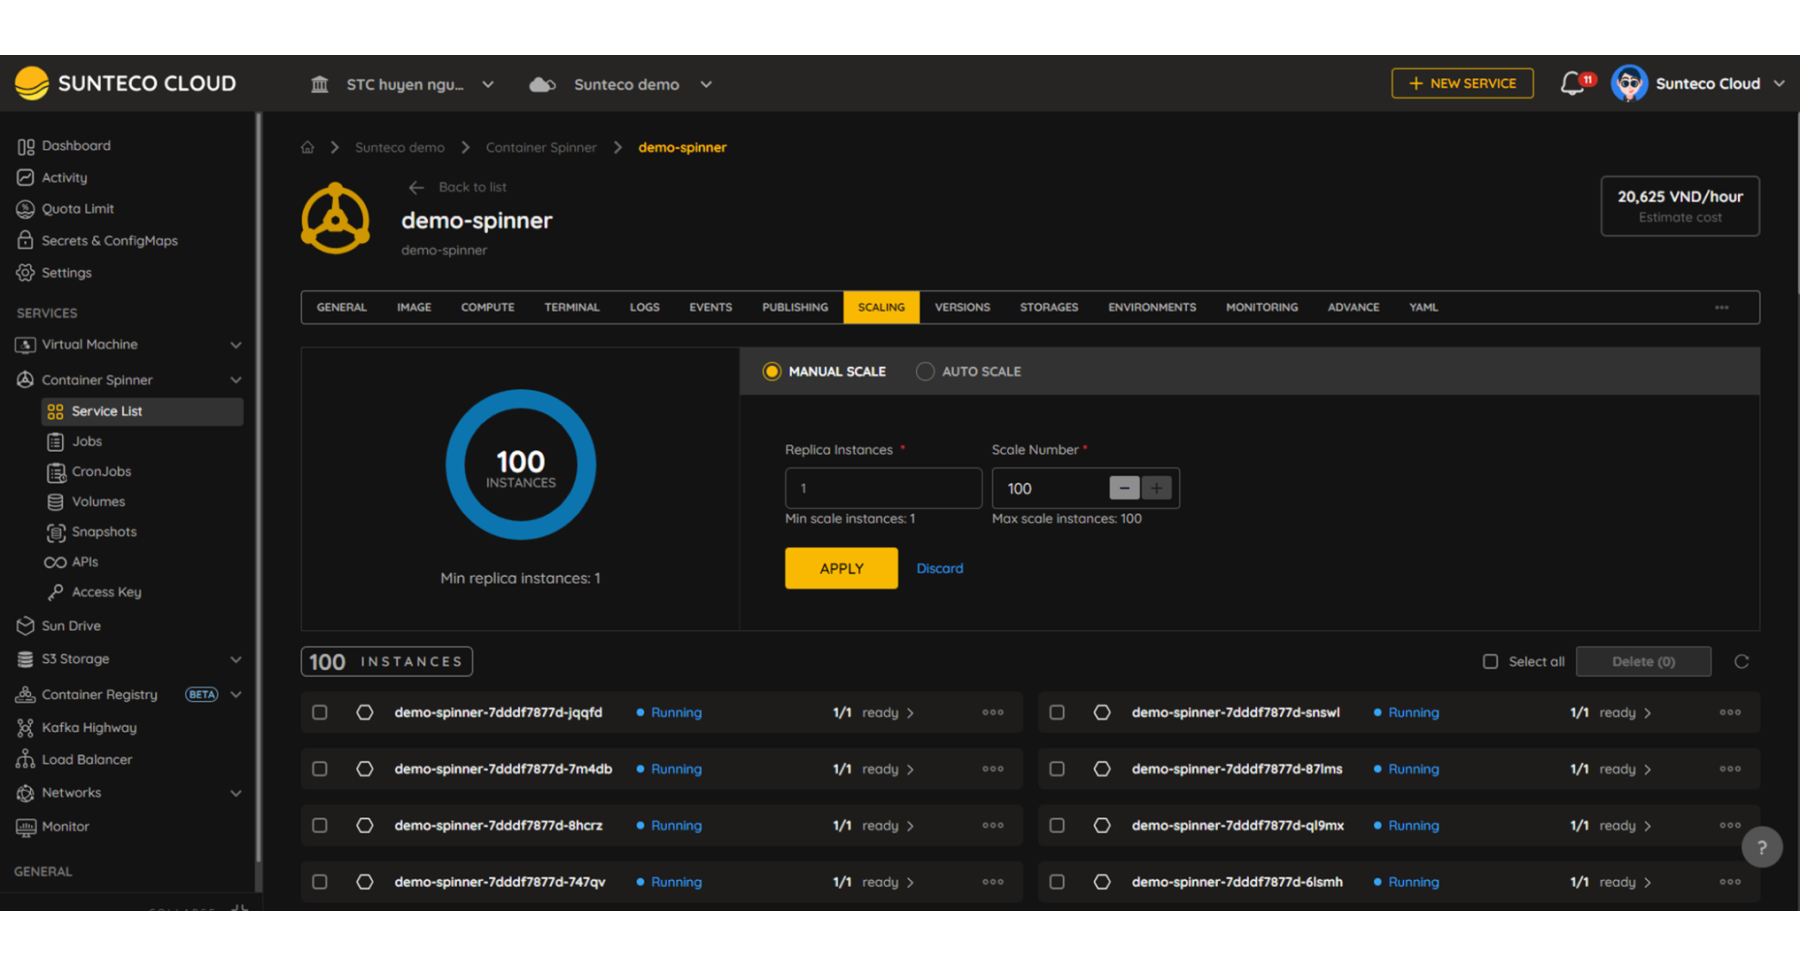Expand ready details for demo-spinner-7dddf7877d-jqqfd
The height and width of the screenshot is (966, 1800).
[x=910, y=713]
